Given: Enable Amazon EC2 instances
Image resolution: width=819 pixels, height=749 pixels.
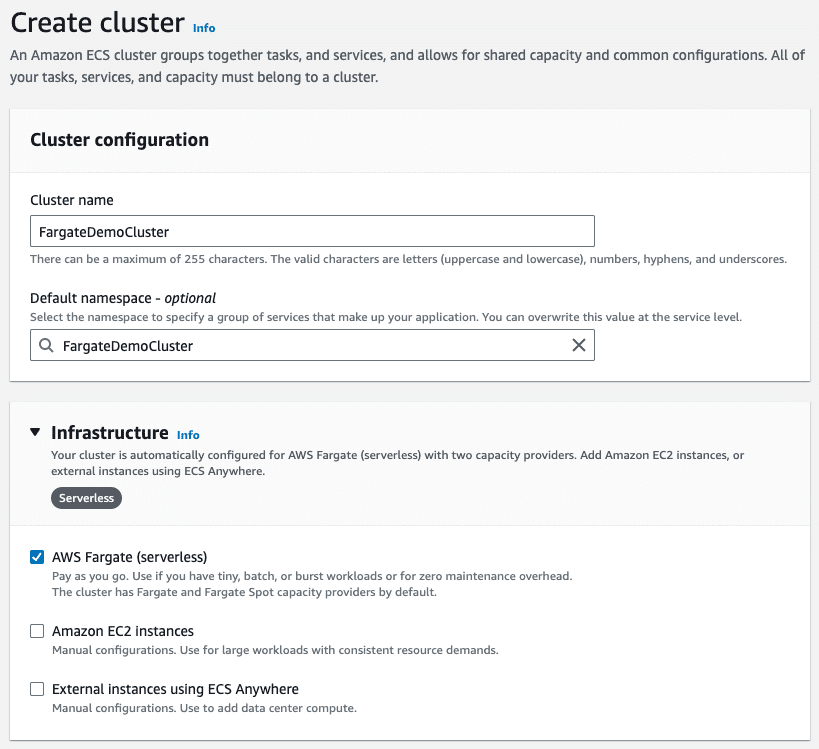Looking at the screenshot, I should click(x=37, y=631).
